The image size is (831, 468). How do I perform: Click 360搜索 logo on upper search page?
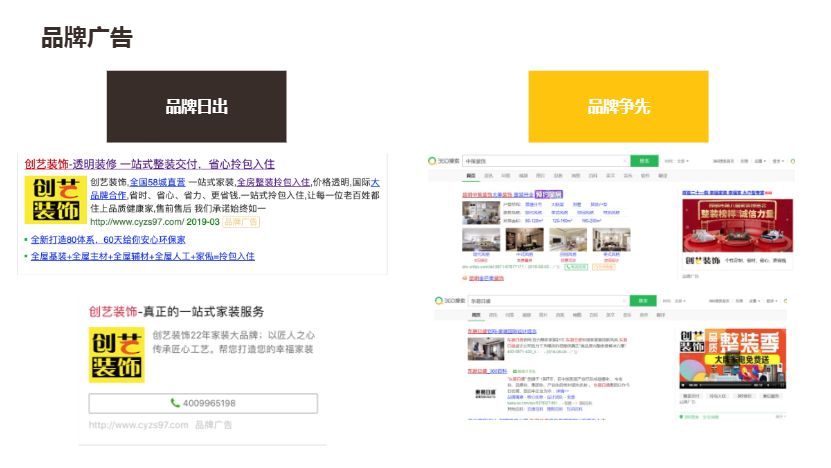pyautogui.click(x=444, y=161)
